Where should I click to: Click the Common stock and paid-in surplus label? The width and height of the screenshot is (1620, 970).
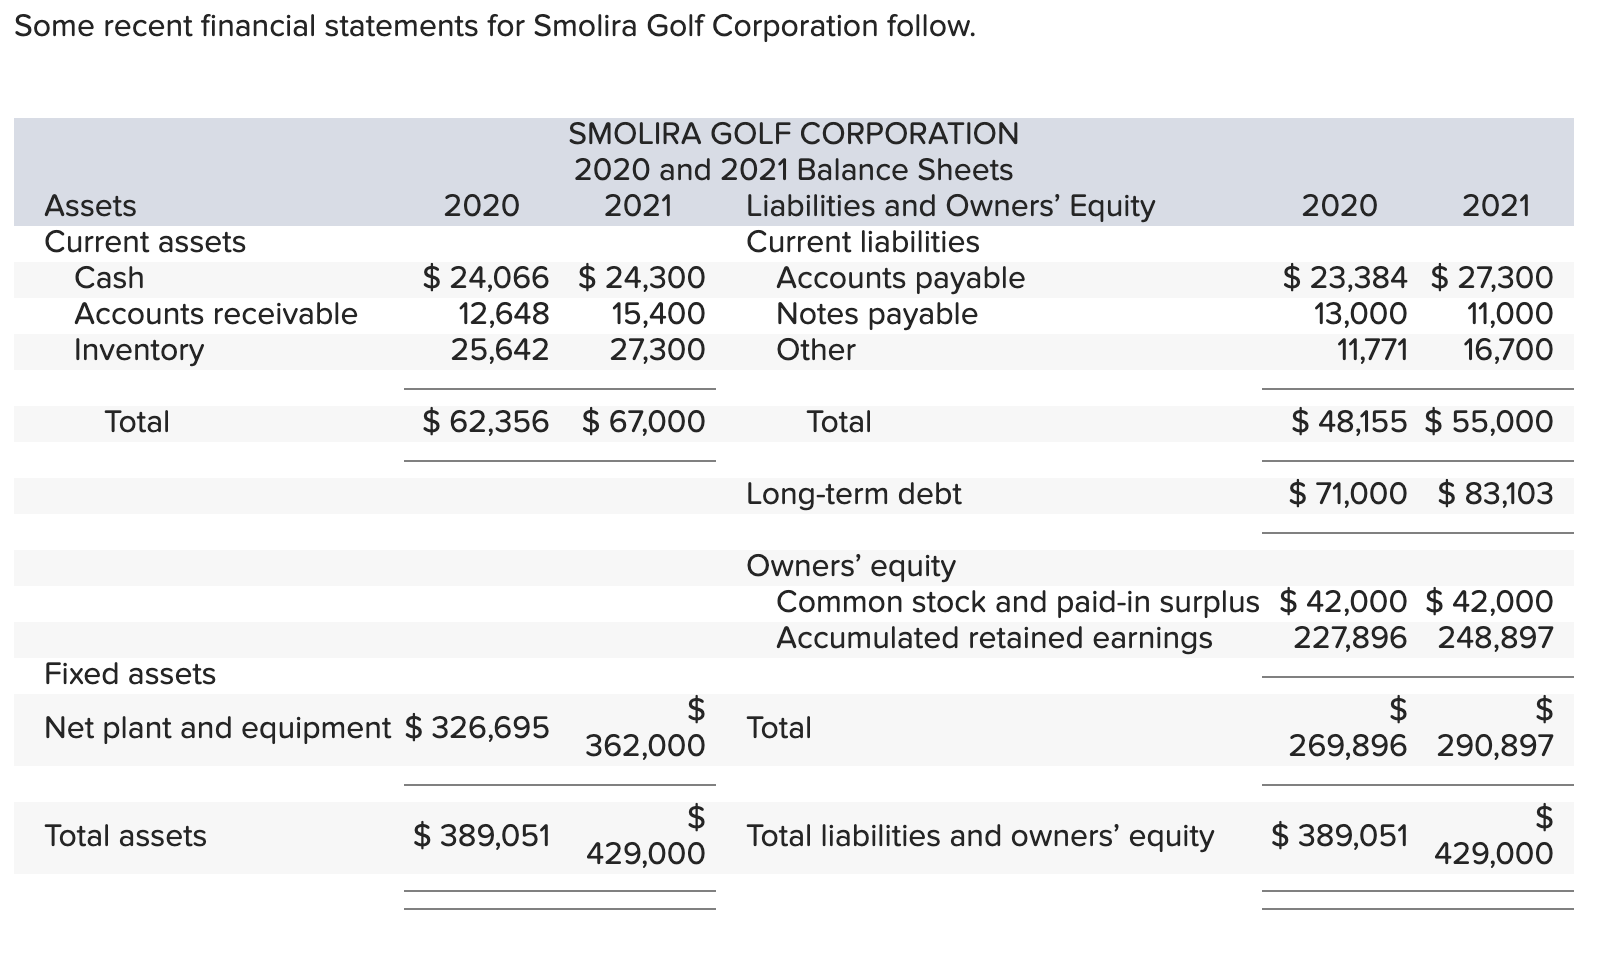[x=1017, y=601]
